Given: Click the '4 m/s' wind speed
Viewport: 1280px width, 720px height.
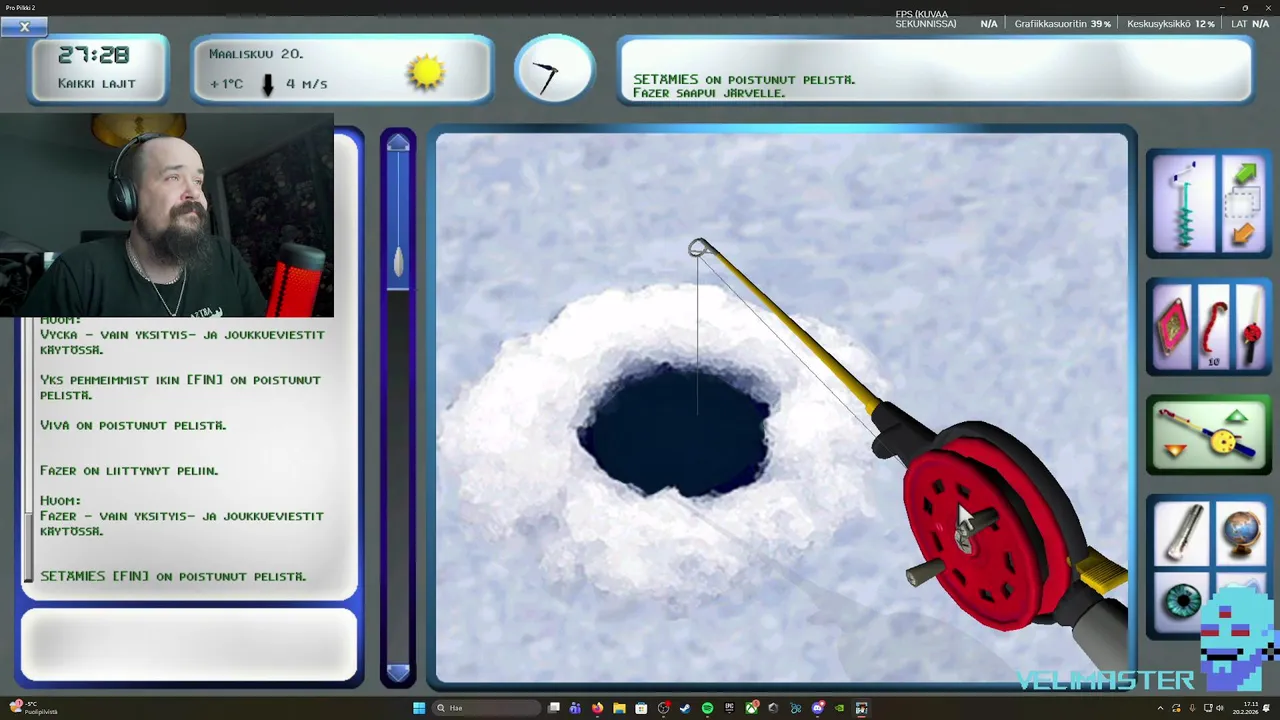Looking at the screenshot, I should (307, 84).
